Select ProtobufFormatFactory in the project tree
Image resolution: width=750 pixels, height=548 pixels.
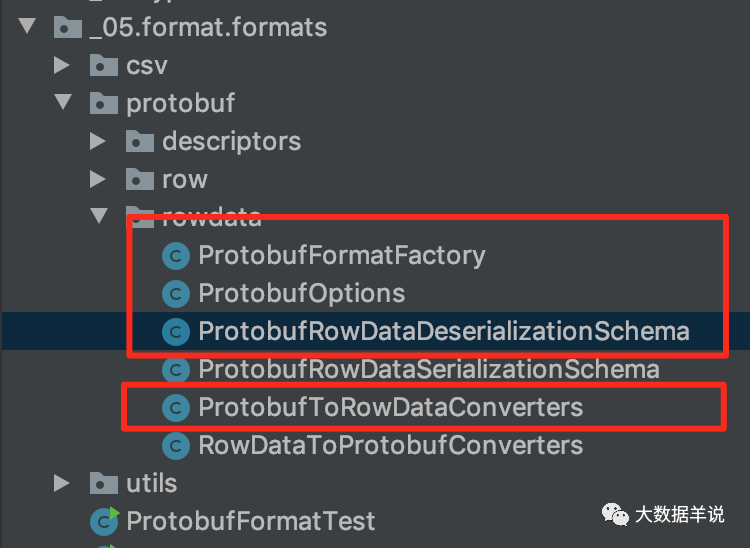click(342, 255)
